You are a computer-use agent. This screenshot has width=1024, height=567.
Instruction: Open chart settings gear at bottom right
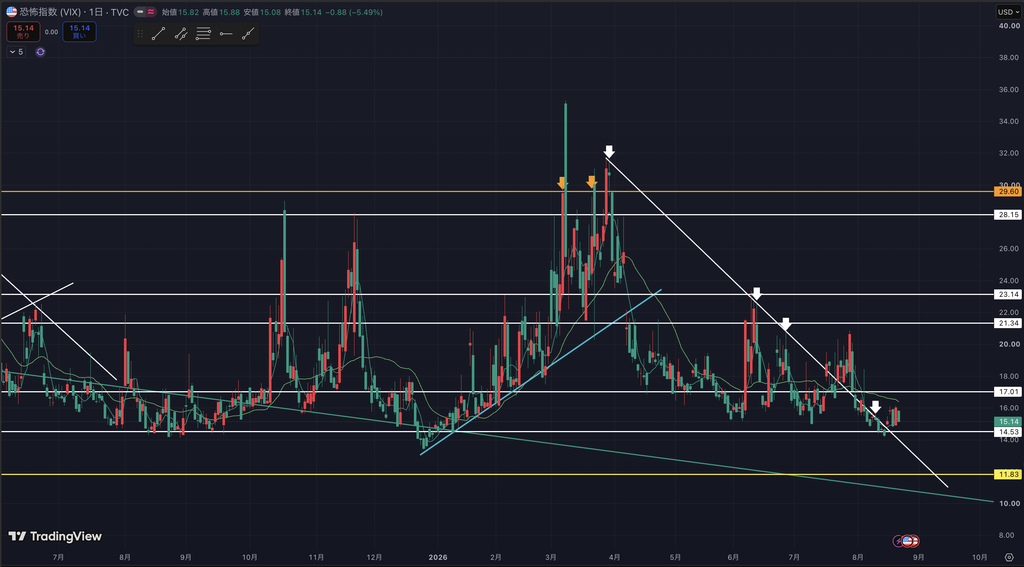click(x=1009, y=557)
